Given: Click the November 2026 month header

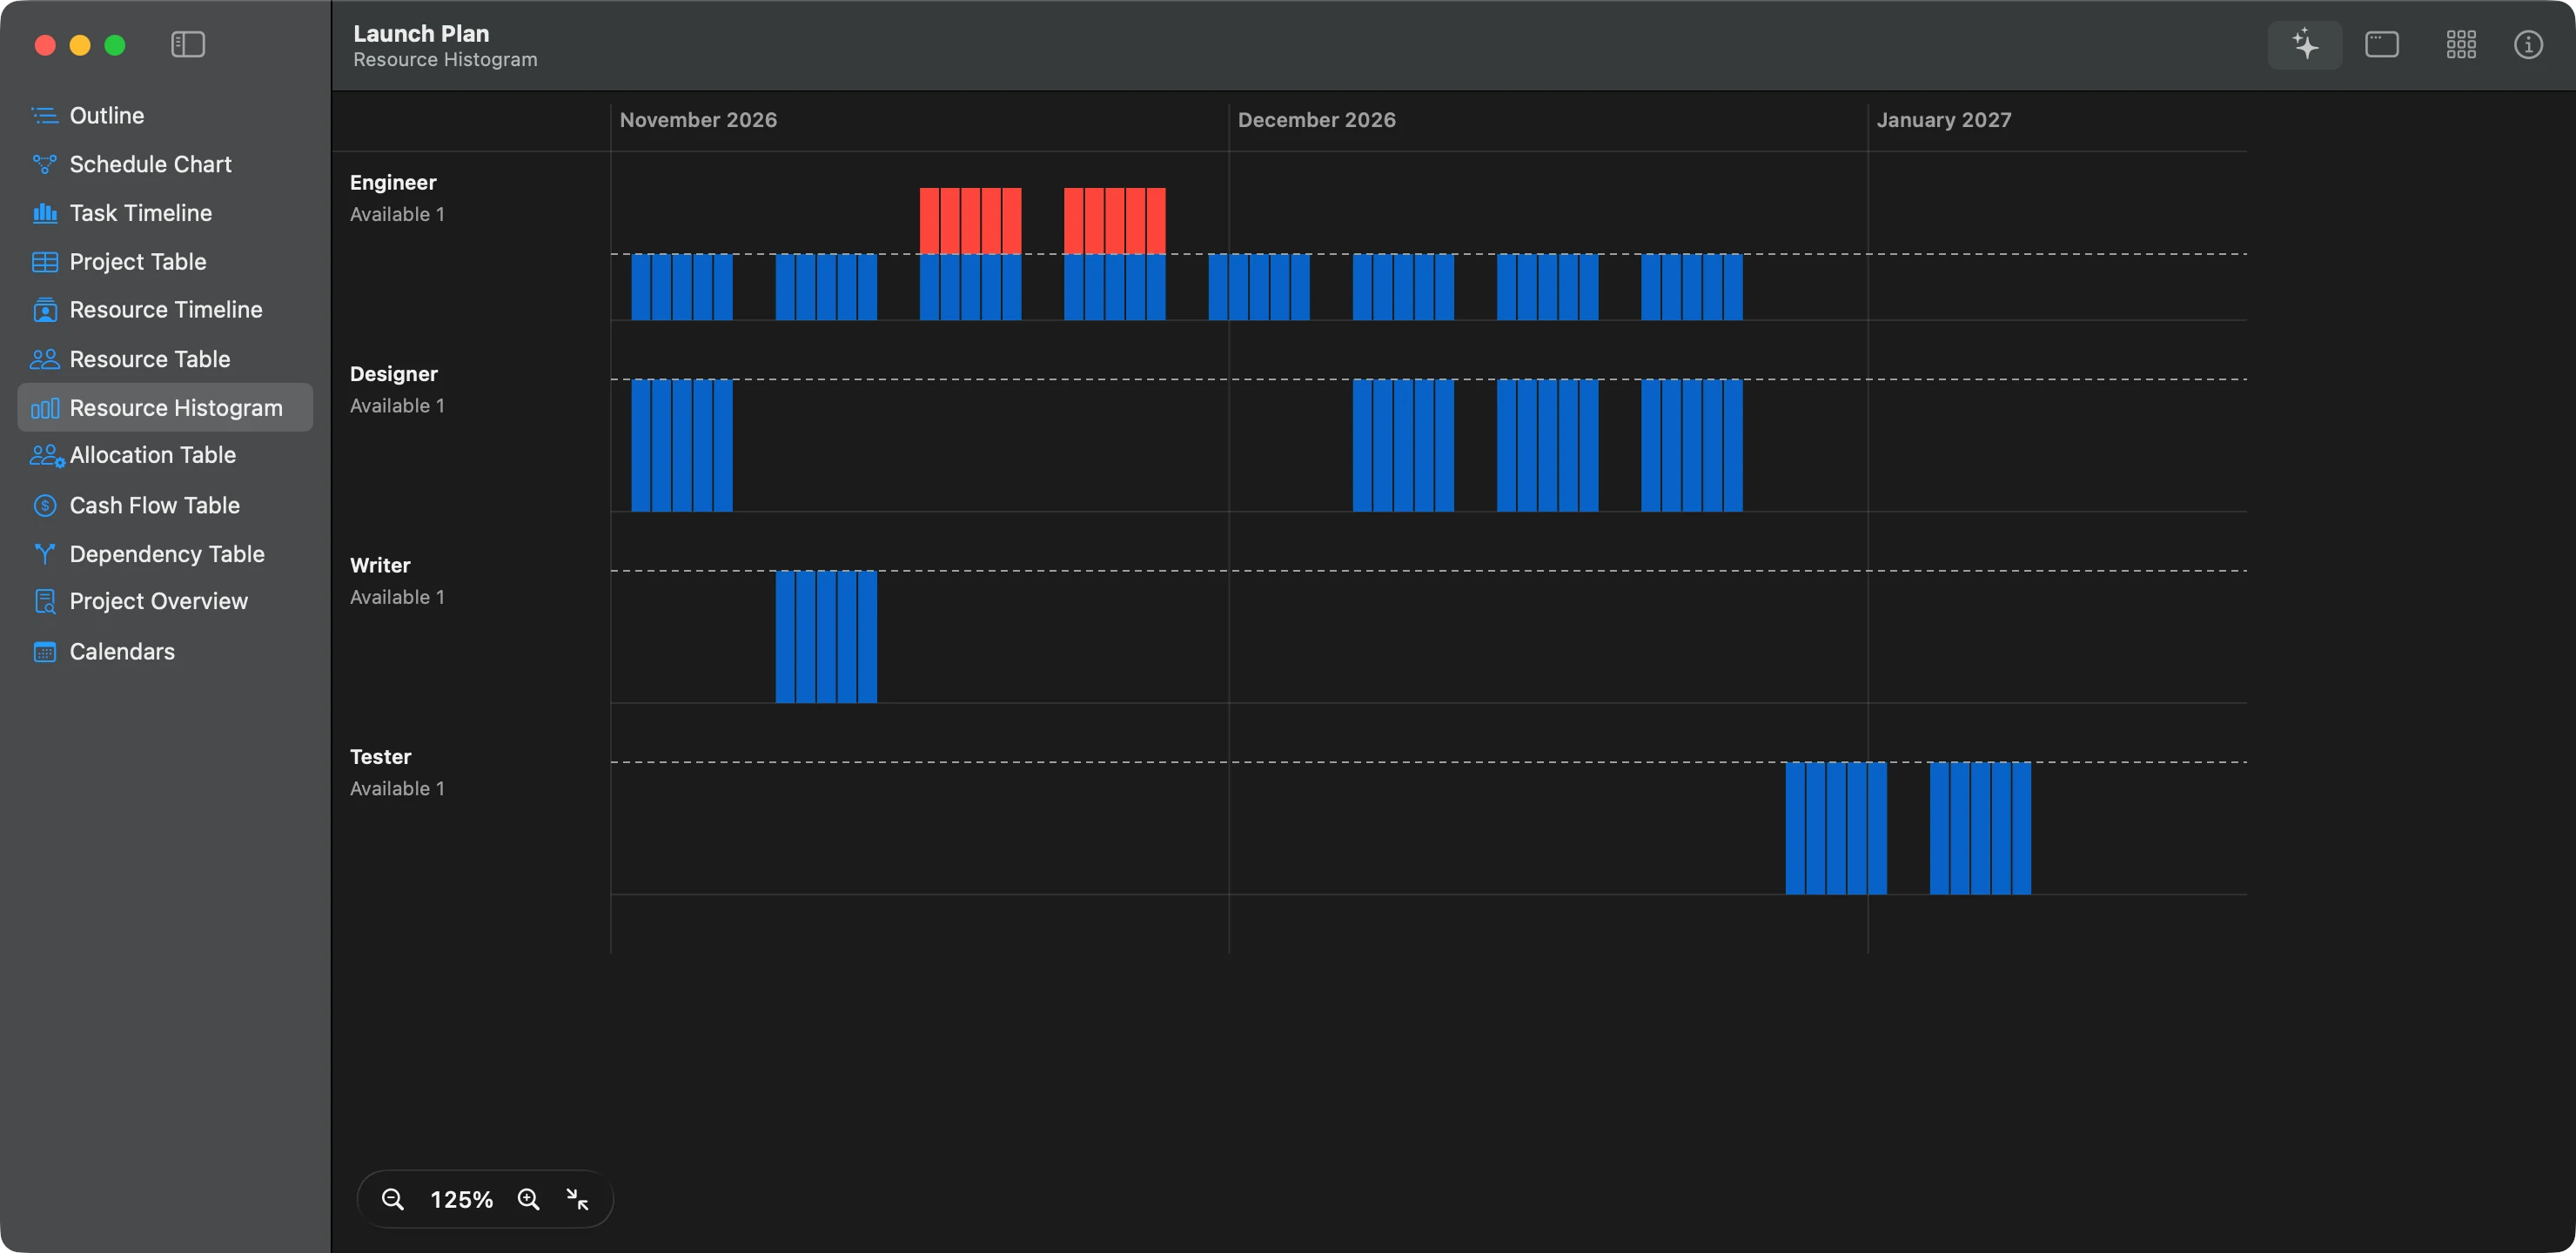Looking at the screenshot, I should [698, 120].
